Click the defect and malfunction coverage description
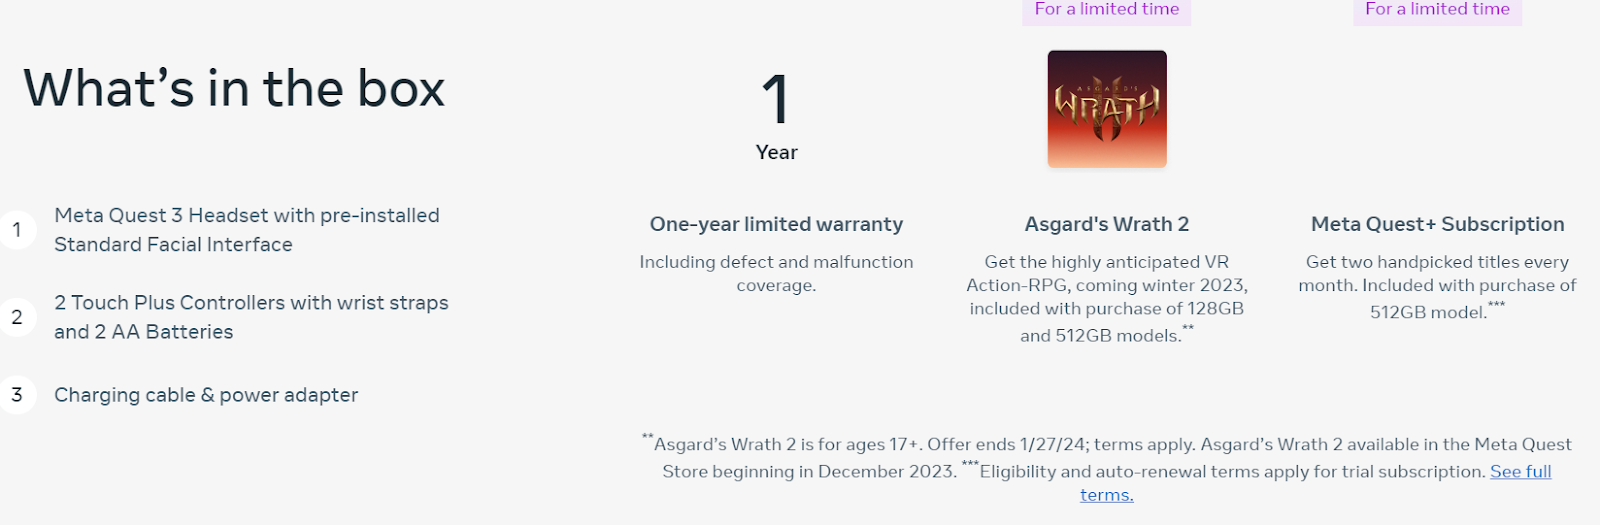Image resolution: width=1600 pixels, height=525 pixels. pyautogui.click(x=776, y=273)
